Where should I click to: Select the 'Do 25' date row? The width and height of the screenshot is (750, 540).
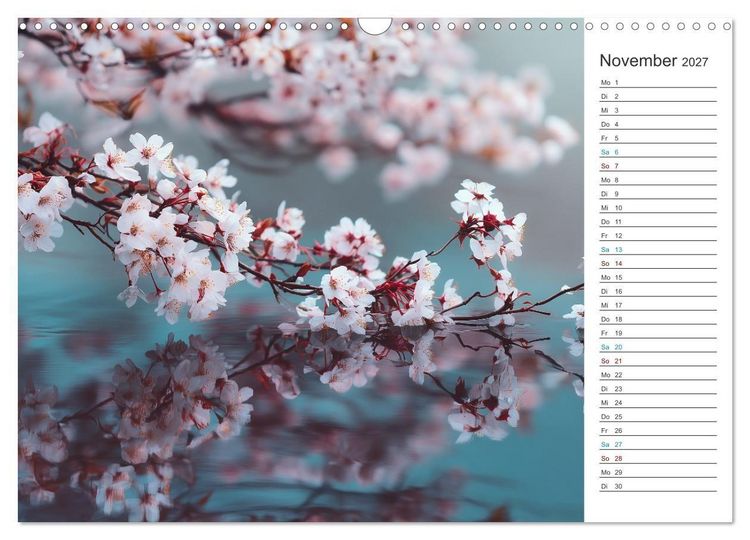click(658, 416)
